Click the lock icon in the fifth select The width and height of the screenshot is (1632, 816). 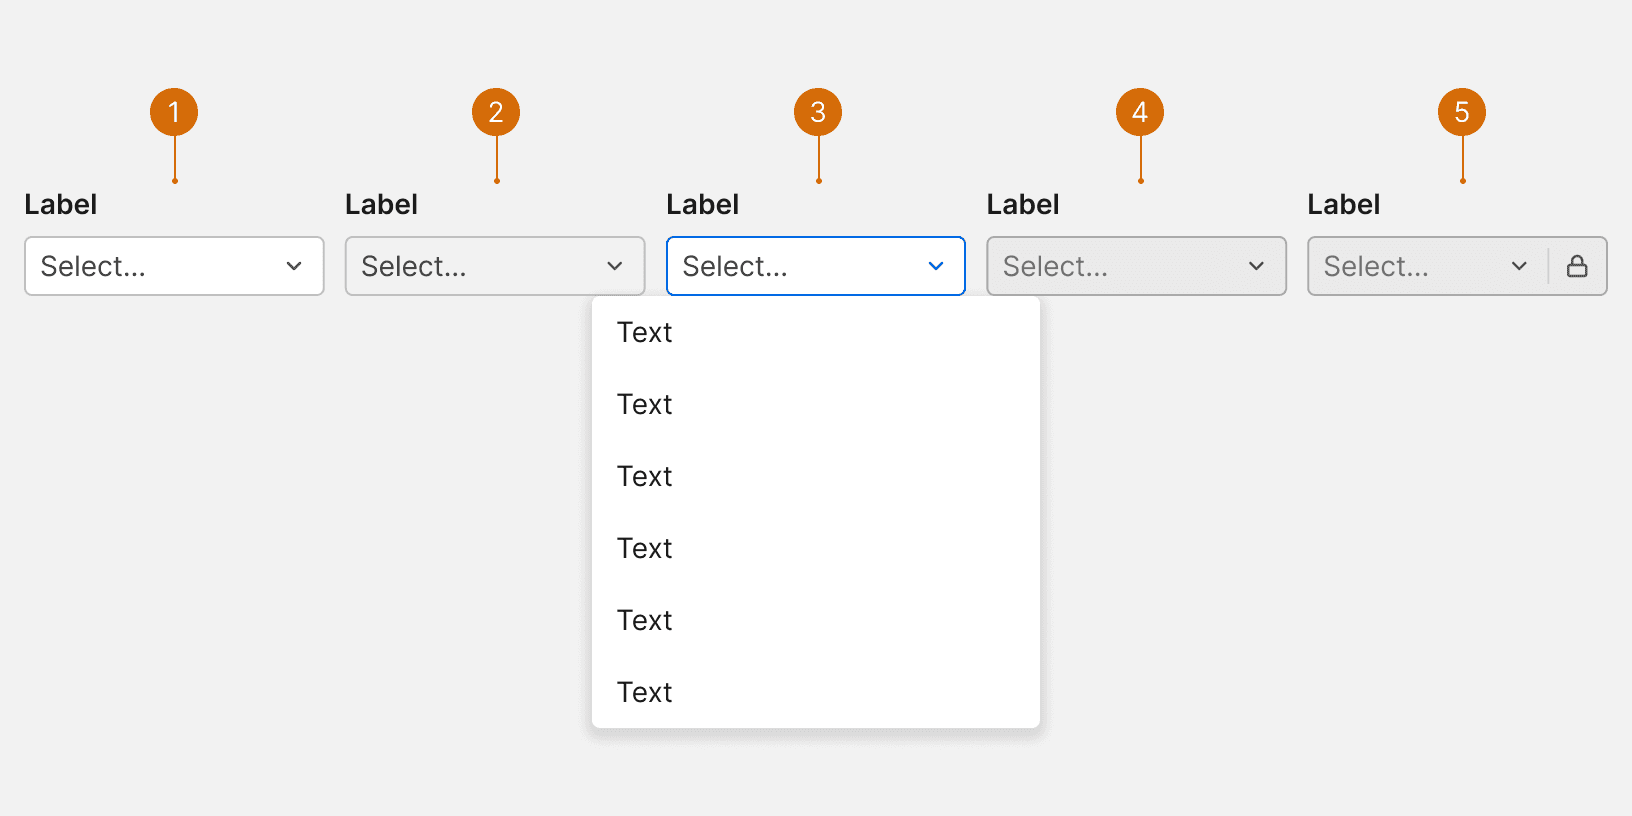click(x=1577, y=266)
